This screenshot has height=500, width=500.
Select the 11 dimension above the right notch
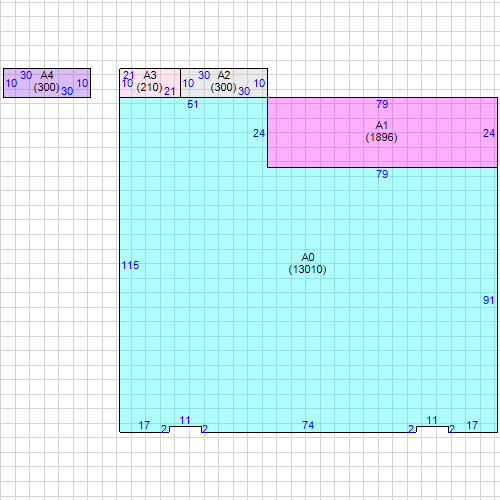click(432, 420)
